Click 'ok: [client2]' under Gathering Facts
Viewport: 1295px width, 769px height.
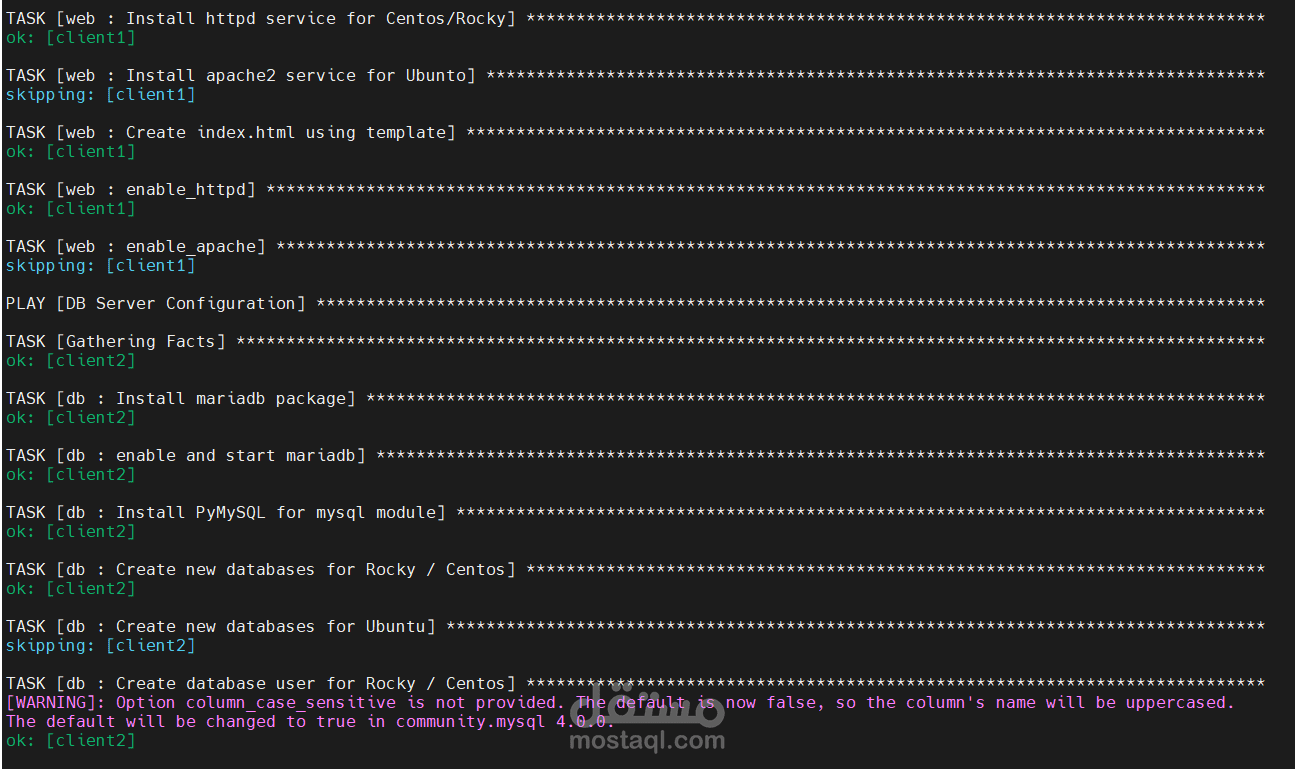click(71, 361)
